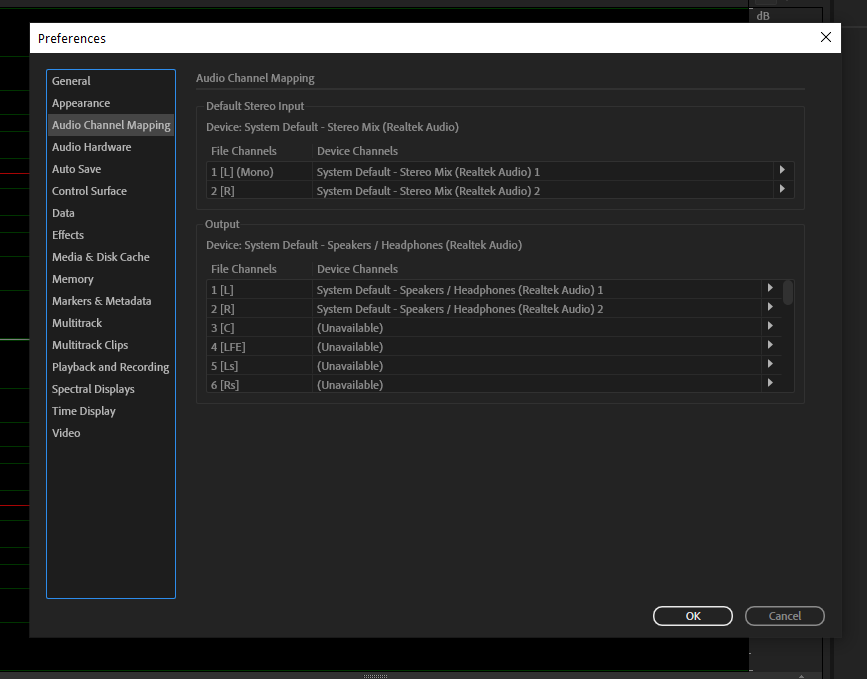Open the Video preferences section

(66, 433)
